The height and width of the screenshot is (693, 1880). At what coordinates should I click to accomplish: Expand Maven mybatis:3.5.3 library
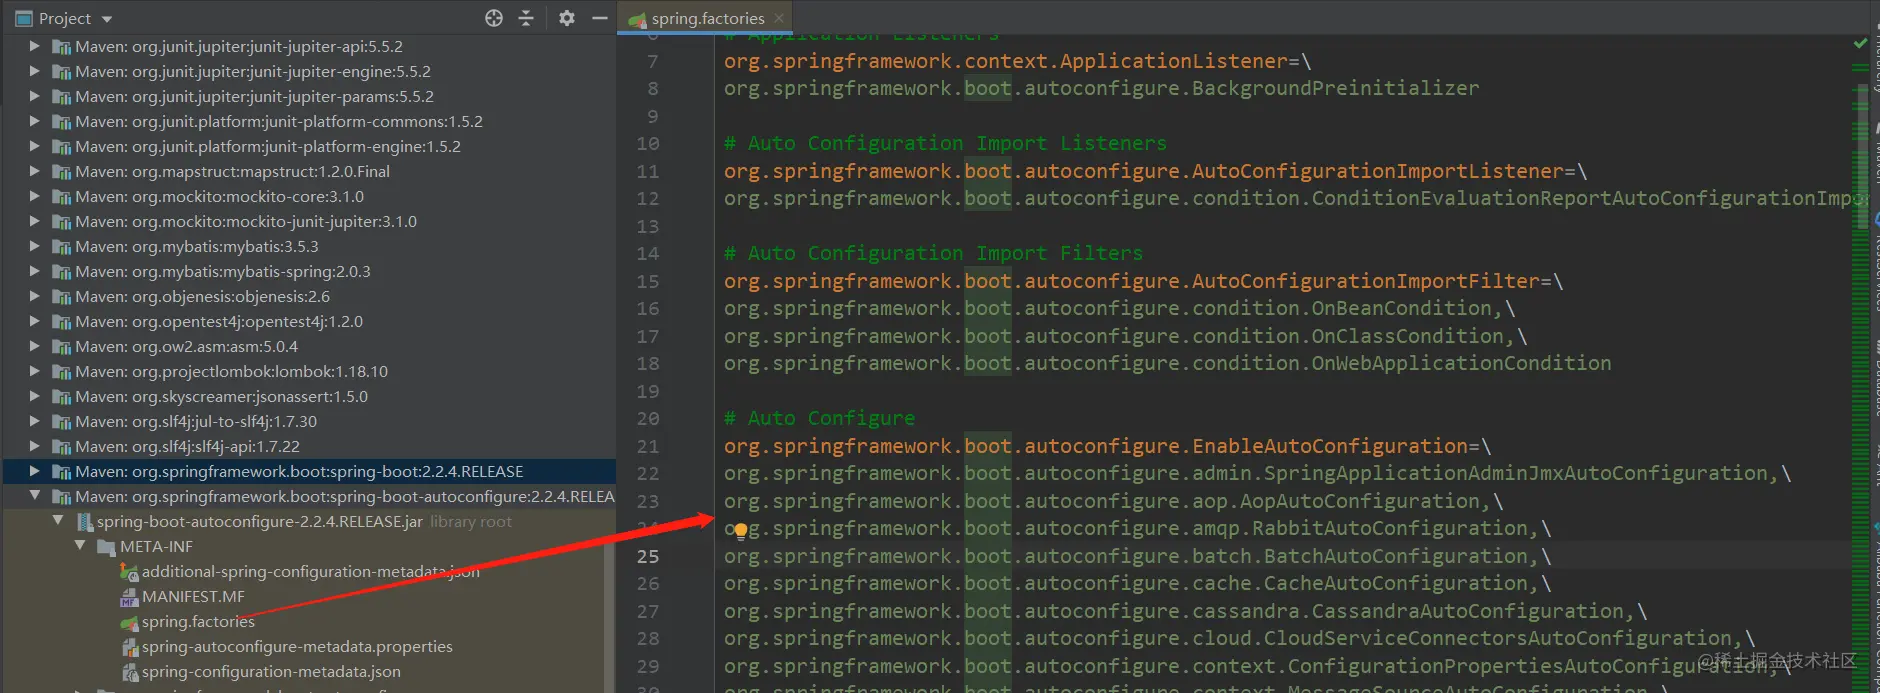point(35,246)
